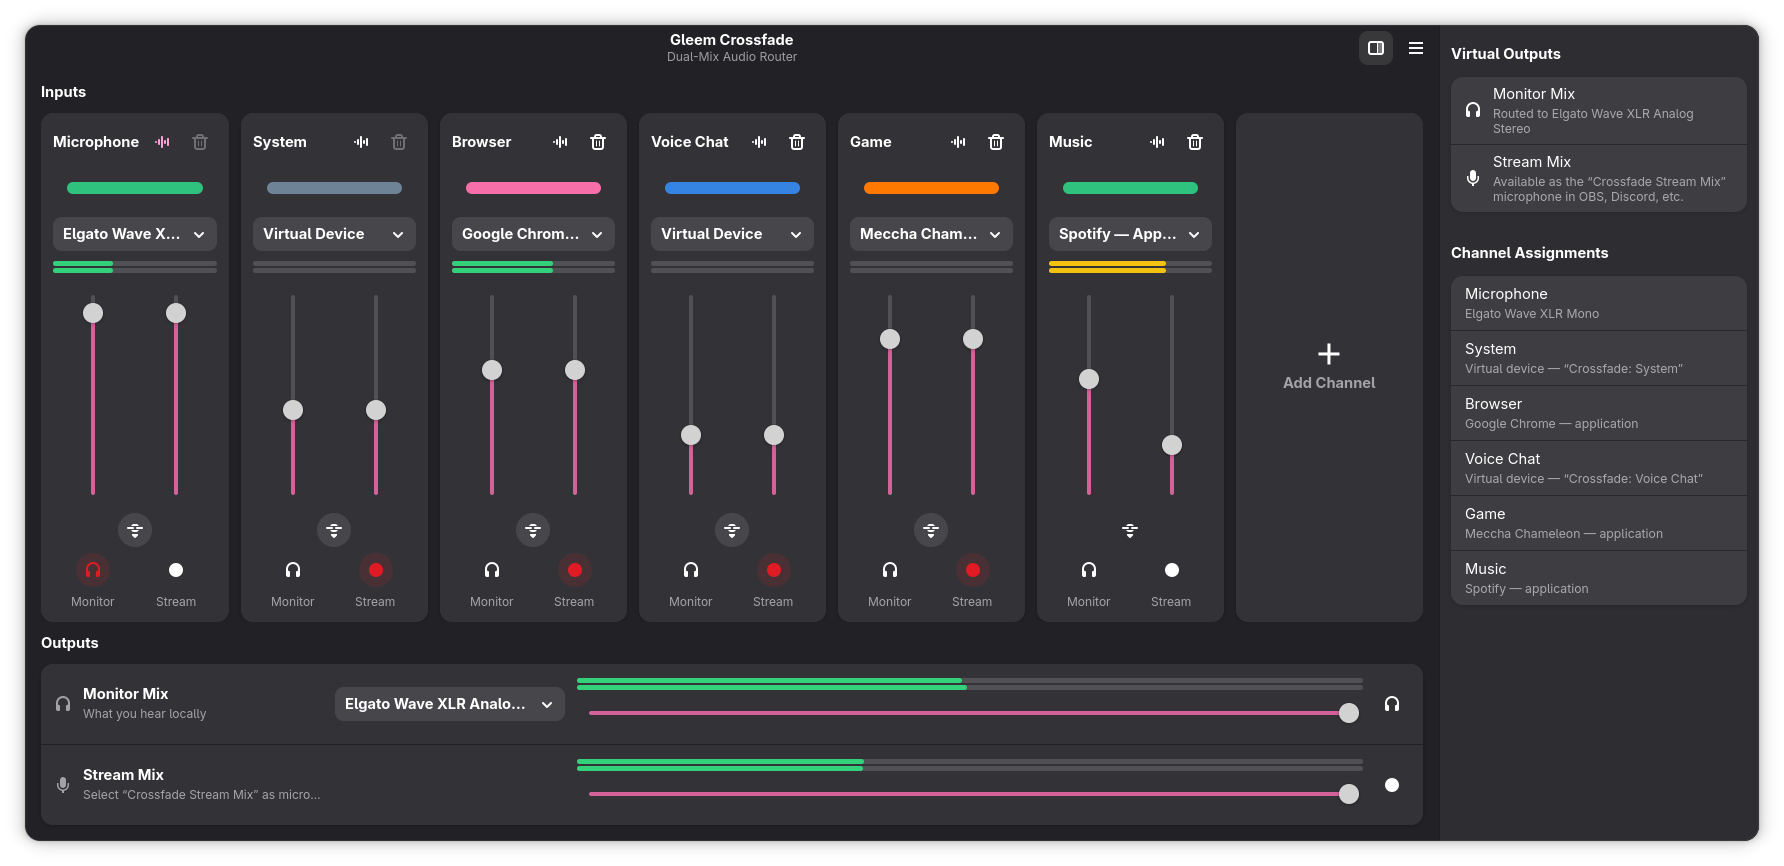This screenshot has height=866, width=1784.
Task: Select Stream Mix in Virtual Outputs
Action: point(1599,179)
